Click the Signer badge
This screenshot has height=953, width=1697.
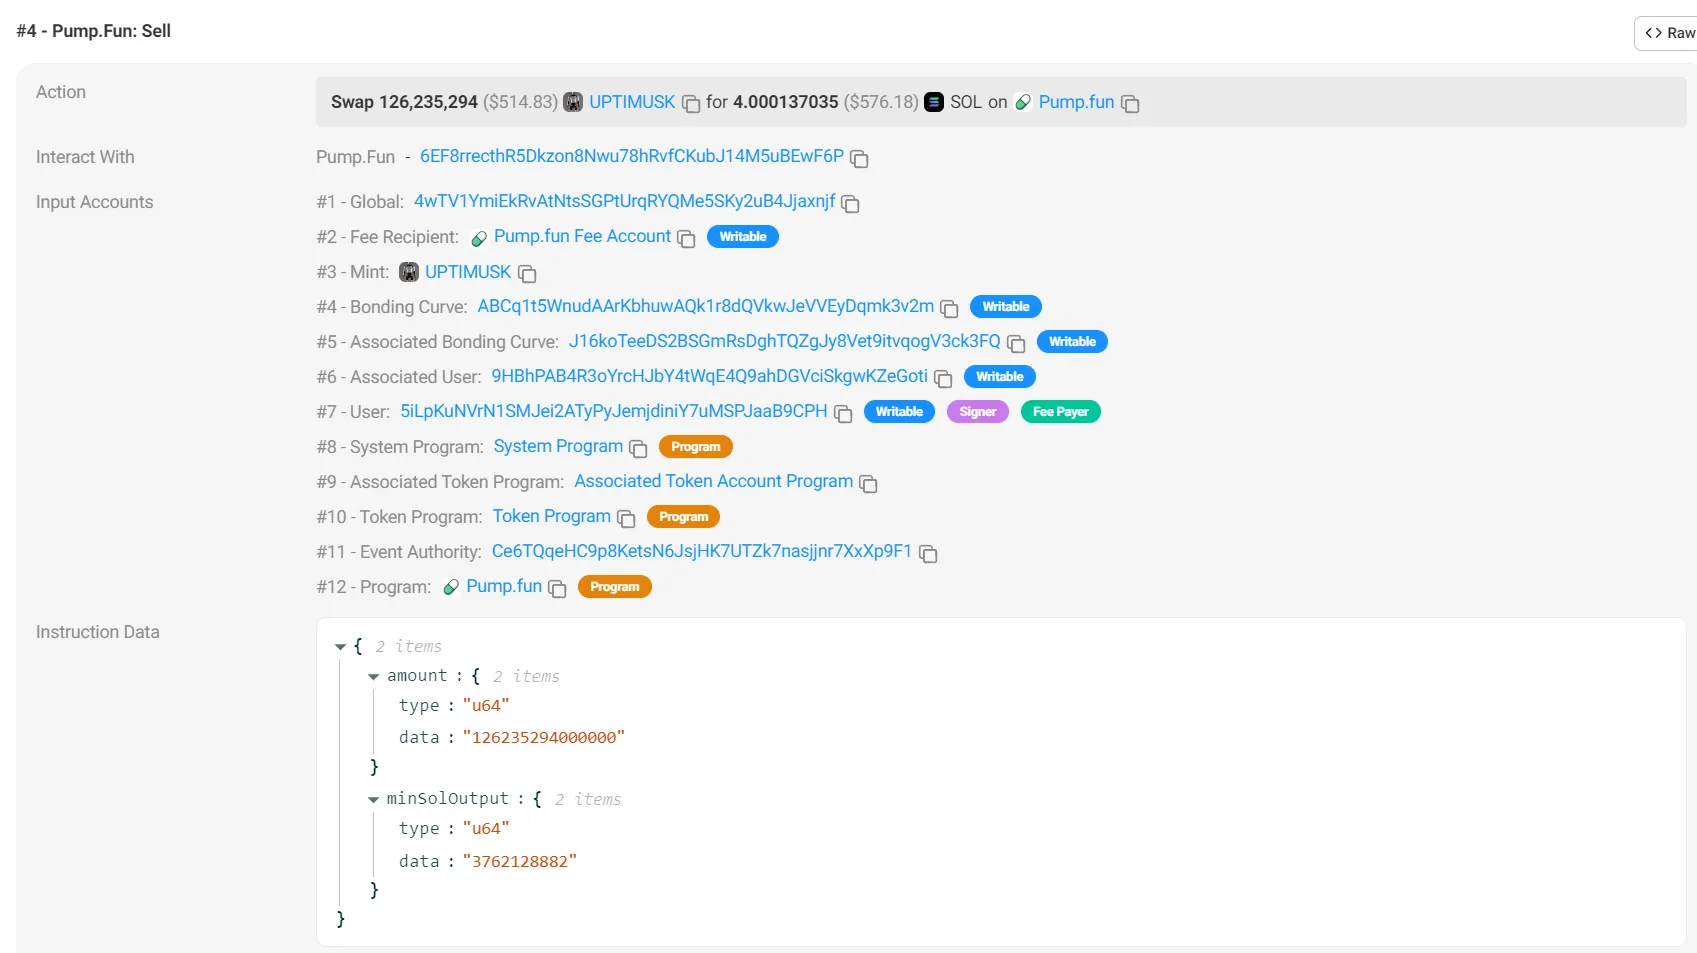click(x=978, y=412)
